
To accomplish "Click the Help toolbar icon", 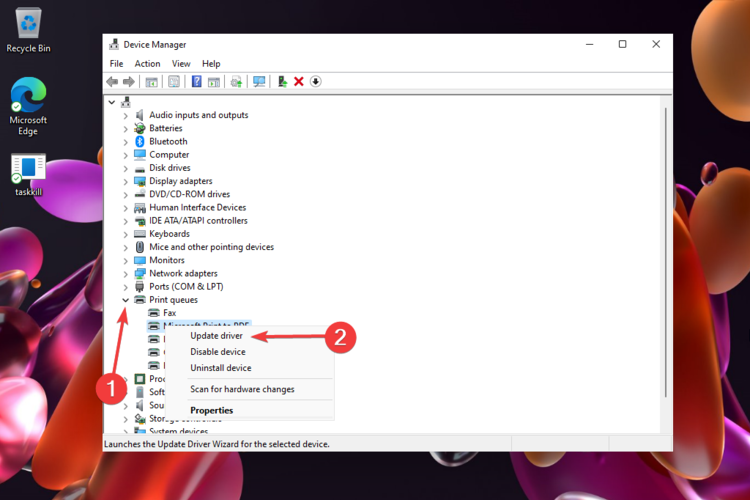I will pos(197,81).
